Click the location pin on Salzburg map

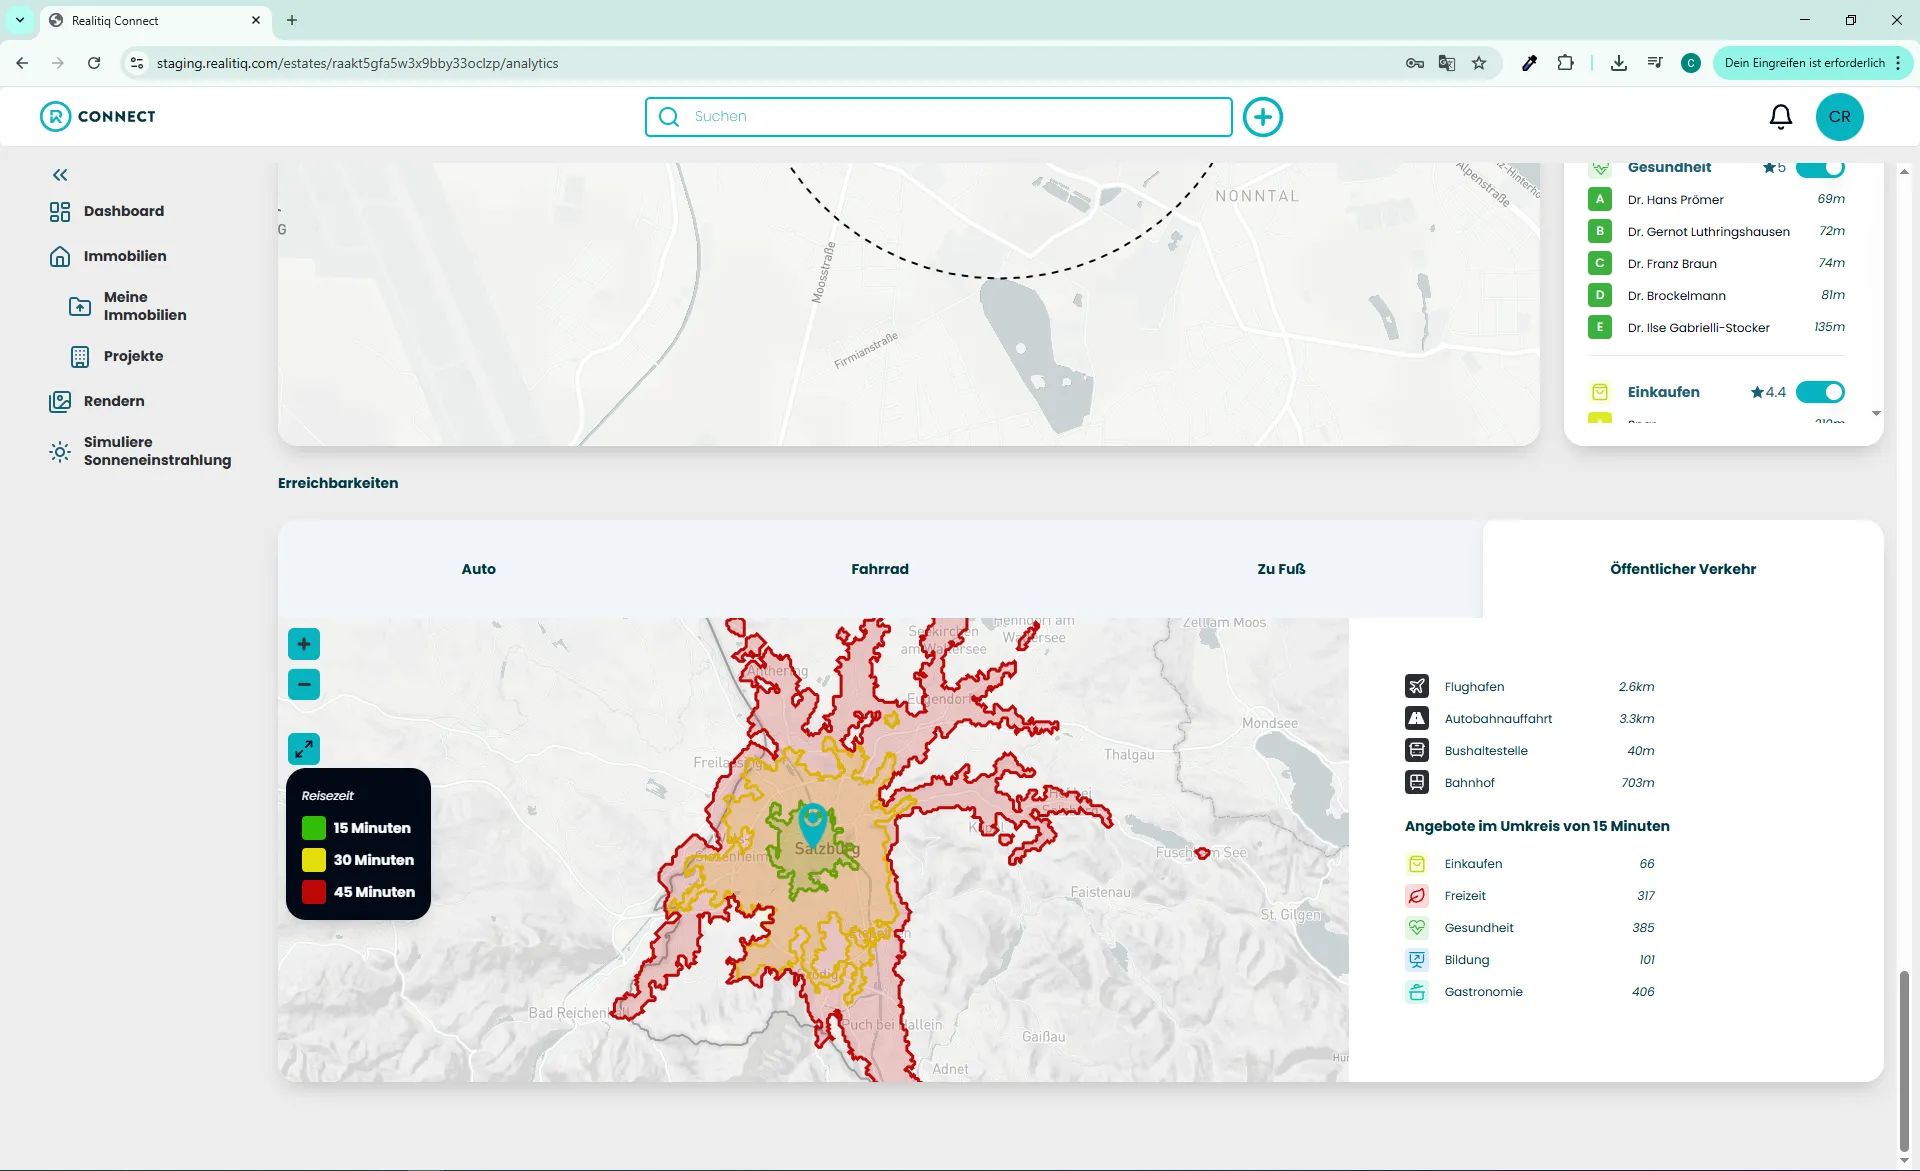[x=813, y=826]
